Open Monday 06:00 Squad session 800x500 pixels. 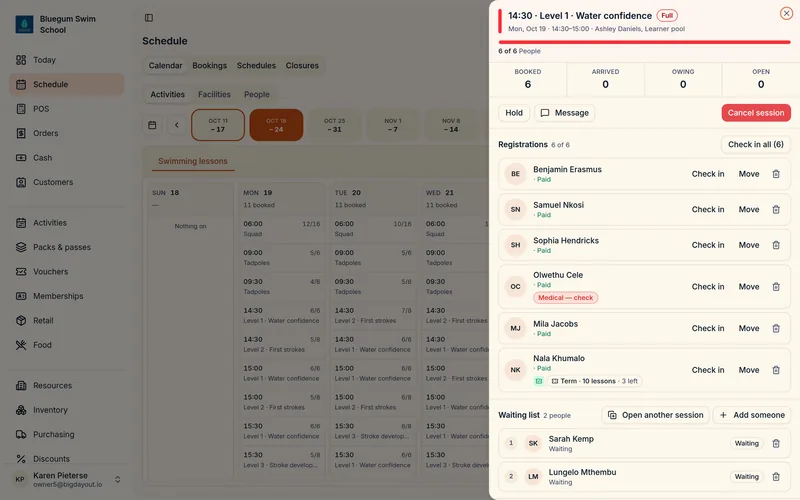pos(282,229)
